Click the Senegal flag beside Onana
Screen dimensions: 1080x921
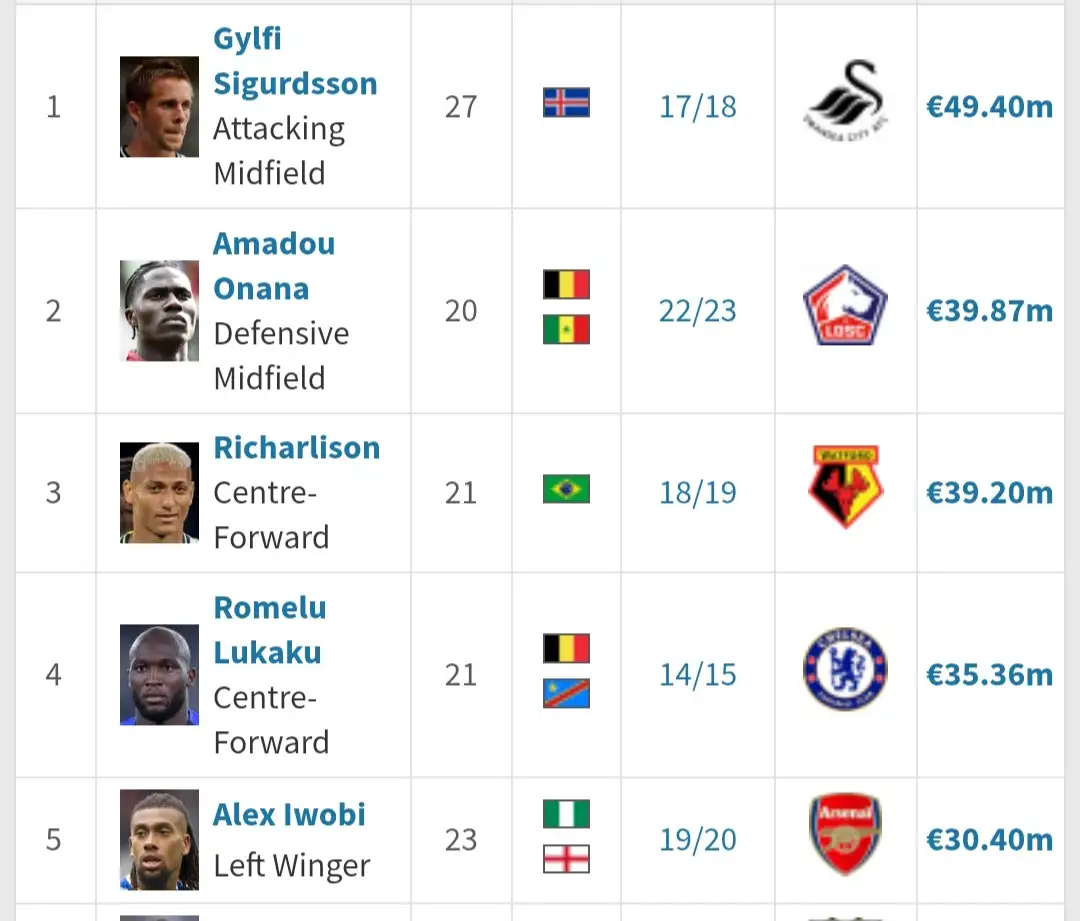click(566, 330)
